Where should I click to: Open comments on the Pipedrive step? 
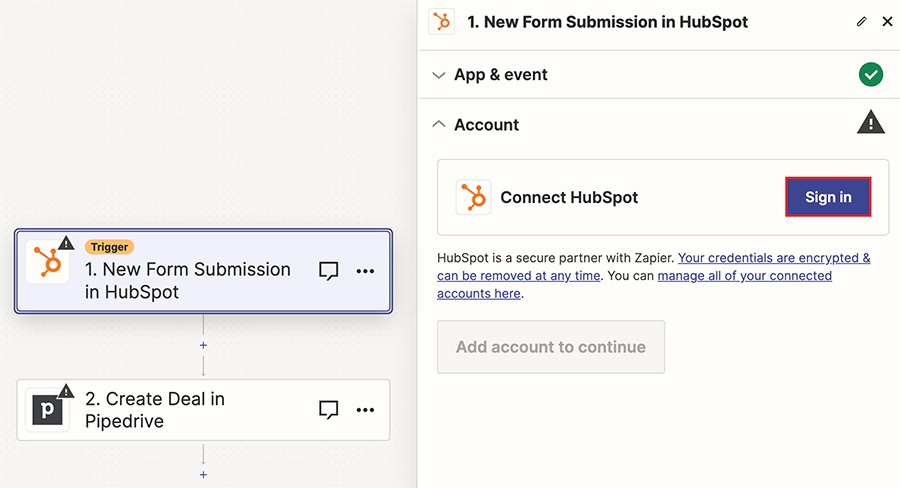(x=328, y=409)
